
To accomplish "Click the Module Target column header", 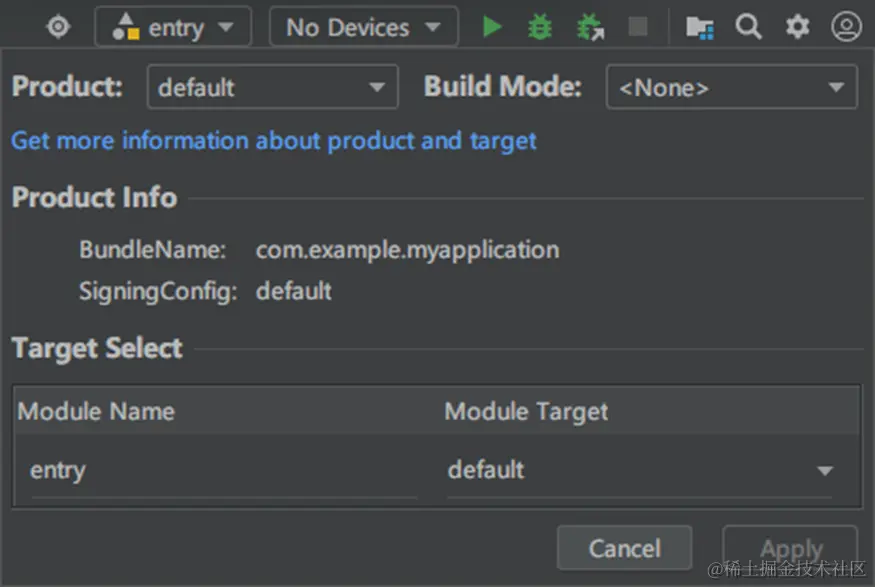I will coord(526,411).
